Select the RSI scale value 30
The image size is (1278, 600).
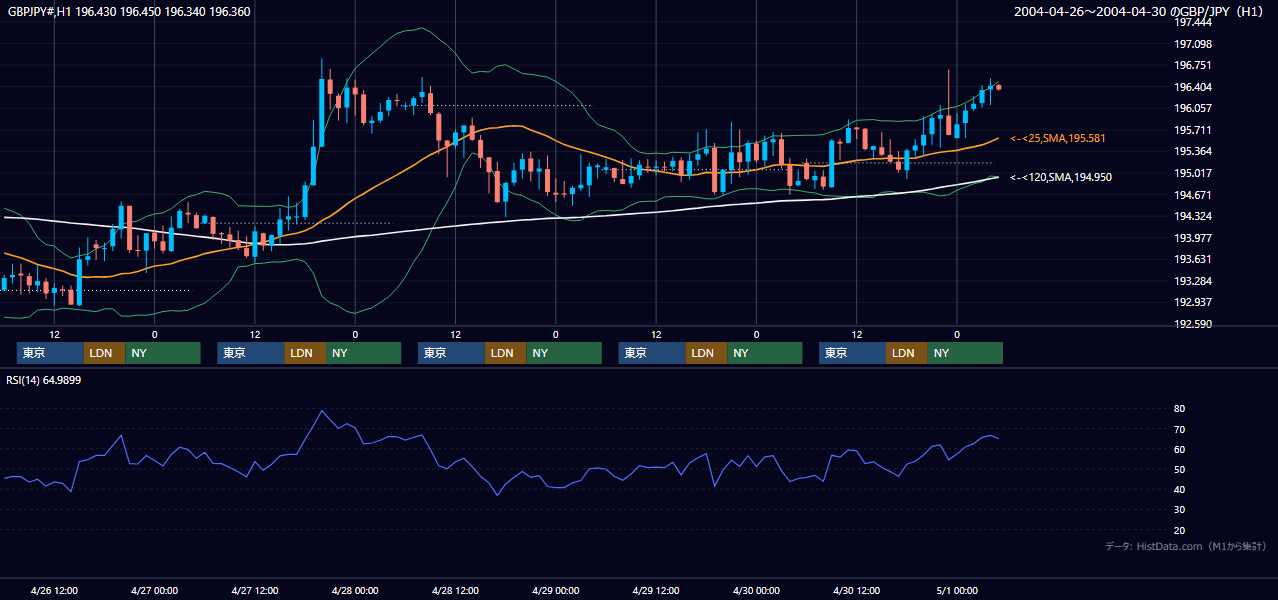(1179, 510)
